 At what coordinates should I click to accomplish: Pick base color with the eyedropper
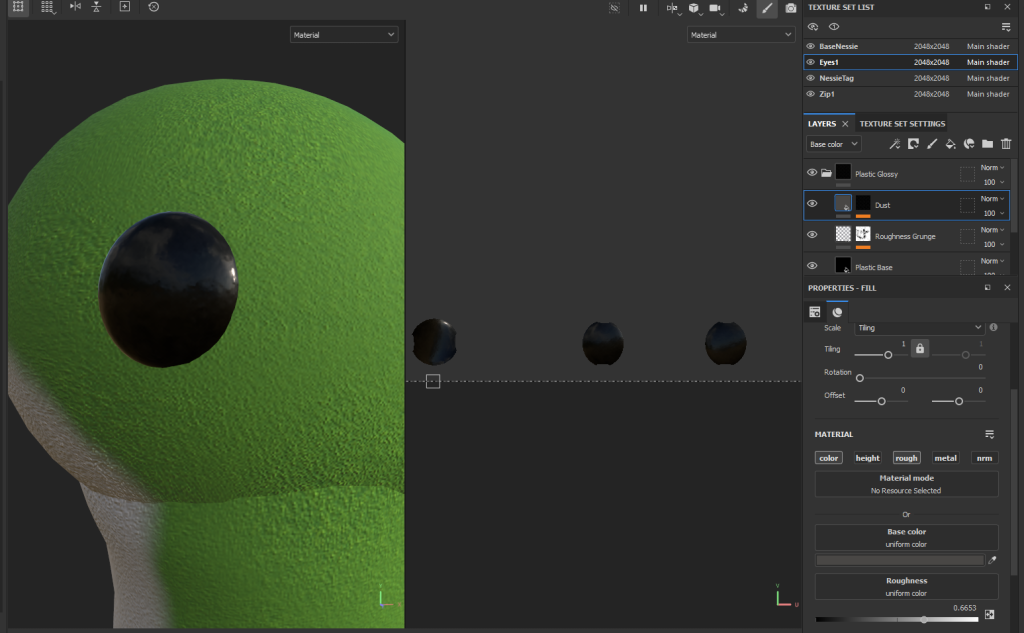(x=992, y=560)
